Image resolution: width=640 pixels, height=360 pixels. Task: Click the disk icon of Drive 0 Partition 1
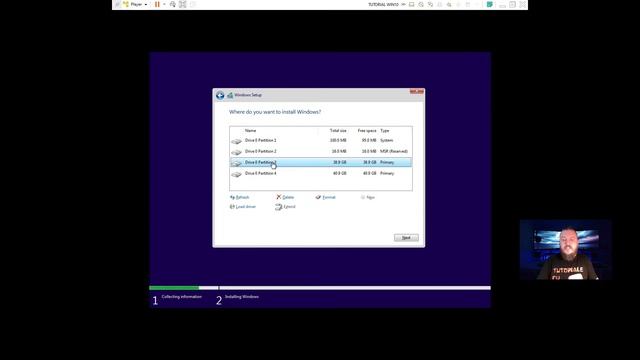tap(236, 141)
